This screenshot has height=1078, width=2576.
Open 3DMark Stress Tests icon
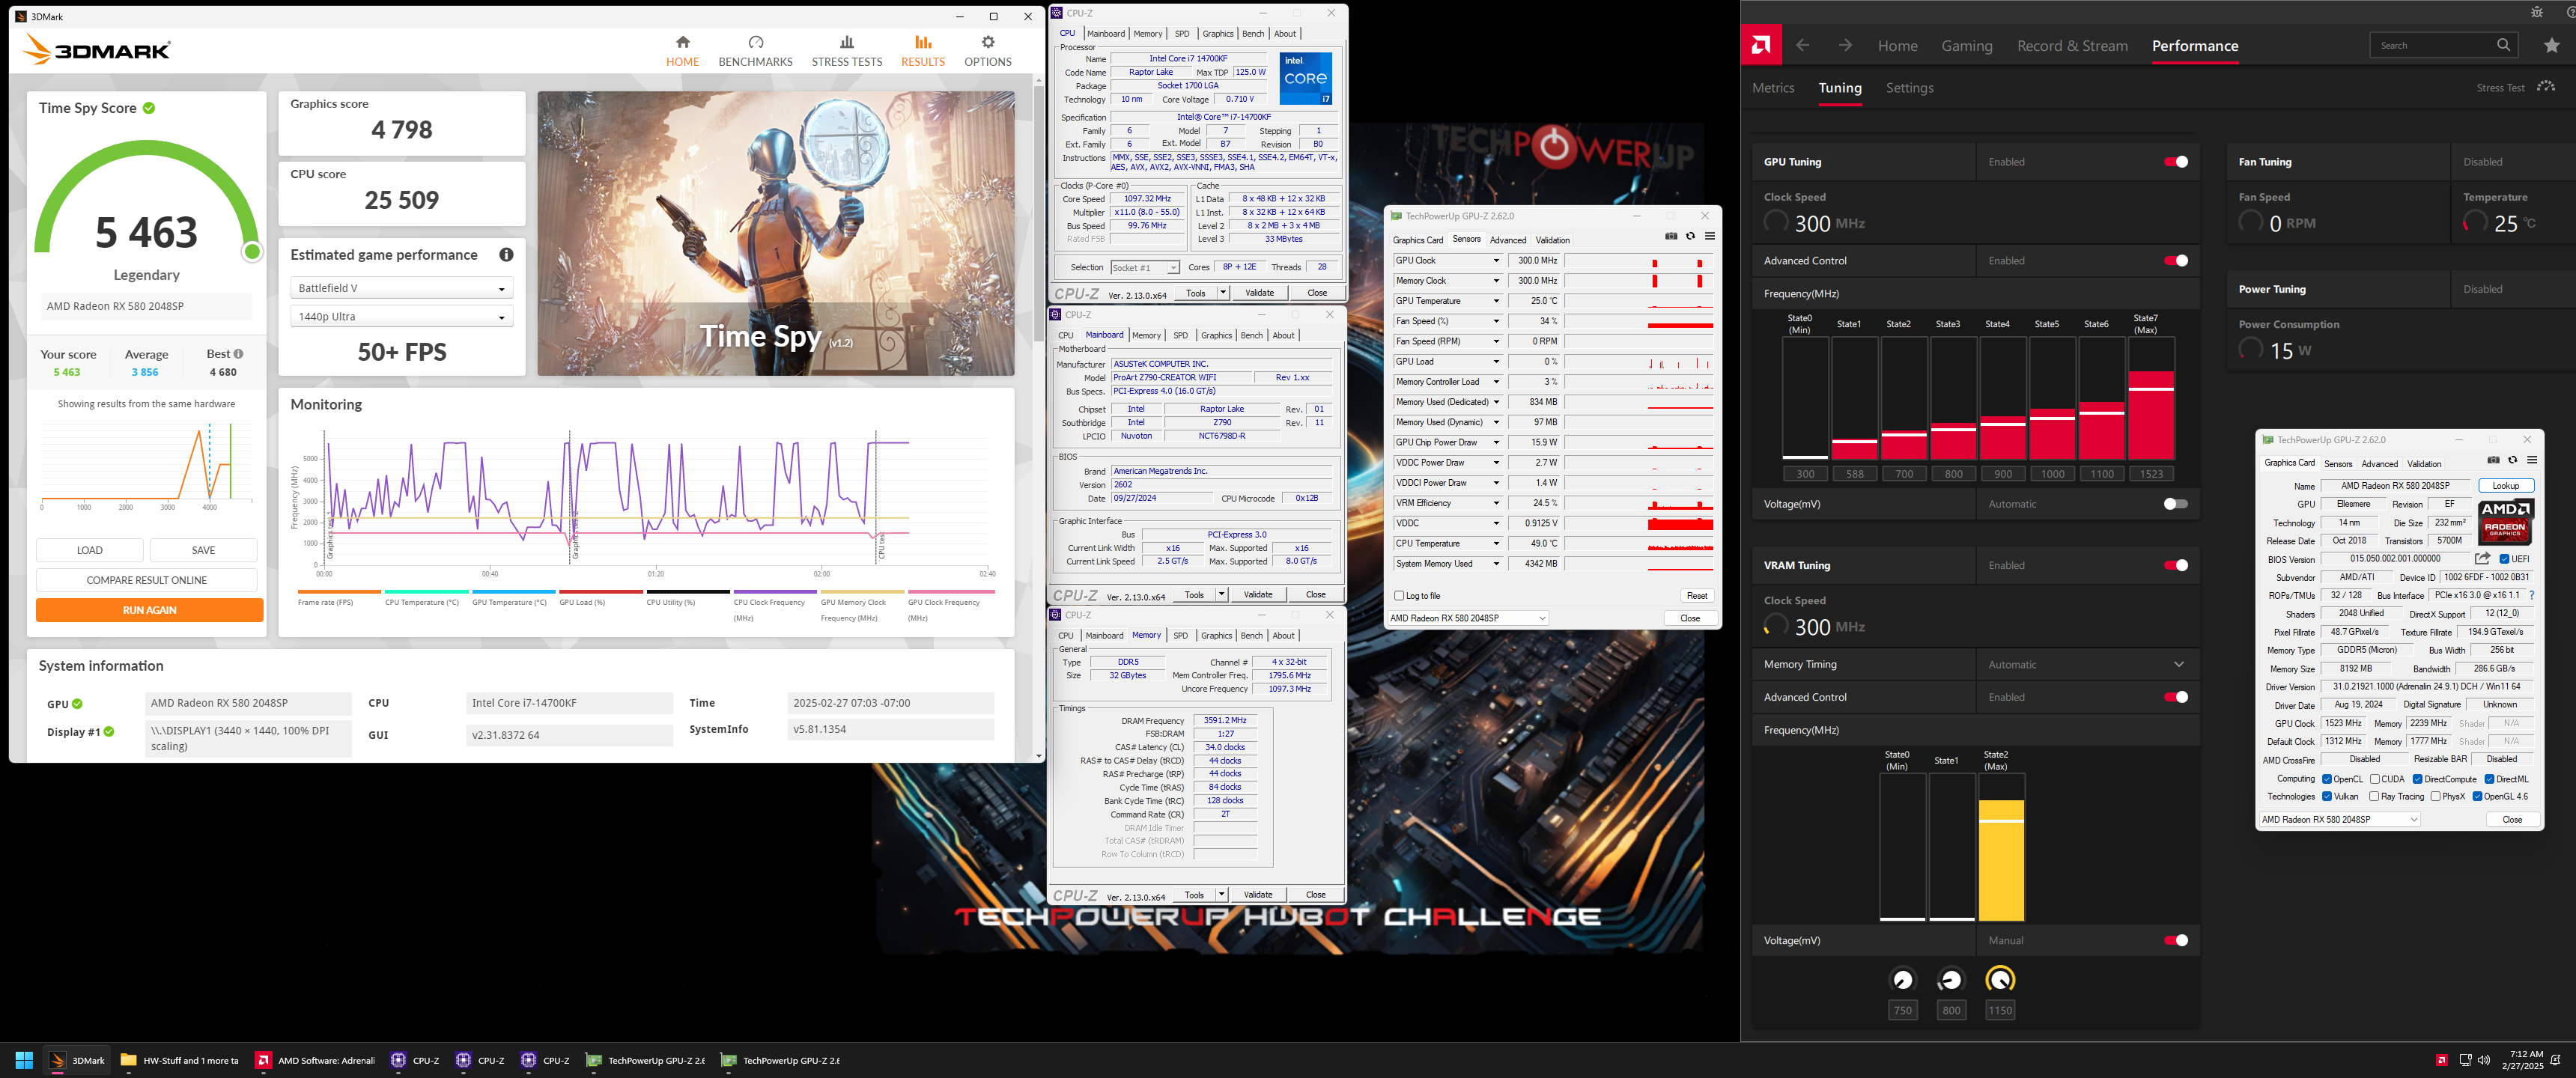pos(847,42)
